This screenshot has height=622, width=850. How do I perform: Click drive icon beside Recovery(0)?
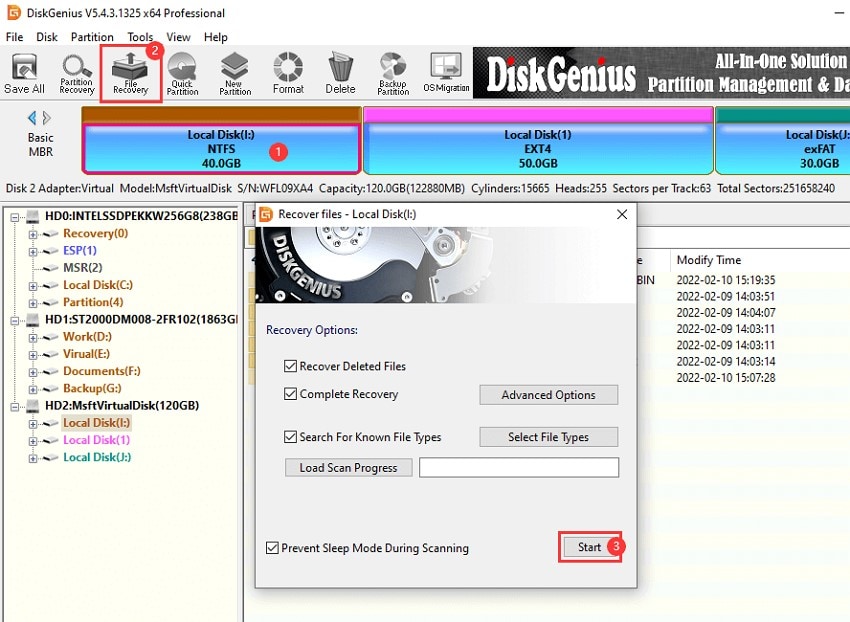pos(51,234)
